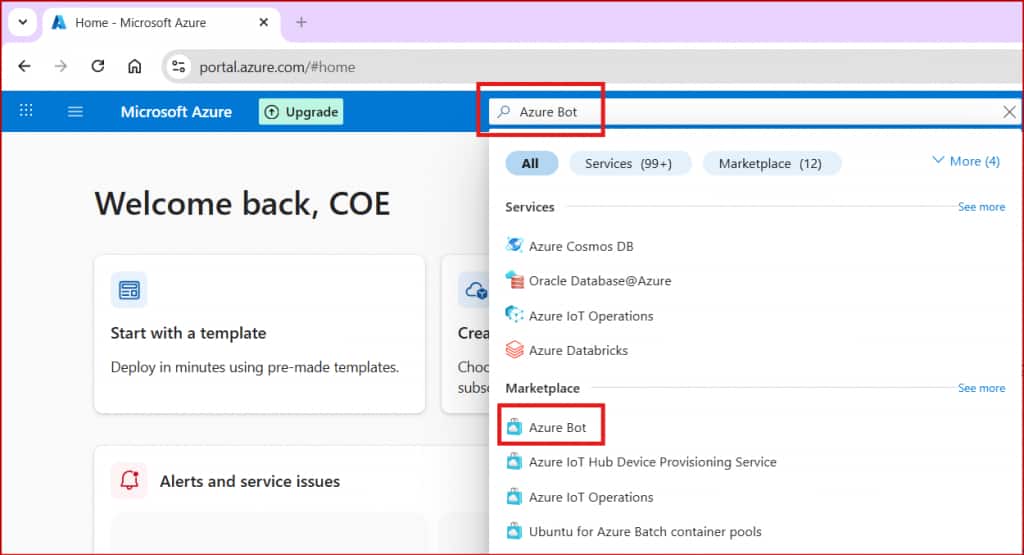Click the Upgrade button
The width and height of the screenshot is (1024, 555).
click(x=301, y=112)
